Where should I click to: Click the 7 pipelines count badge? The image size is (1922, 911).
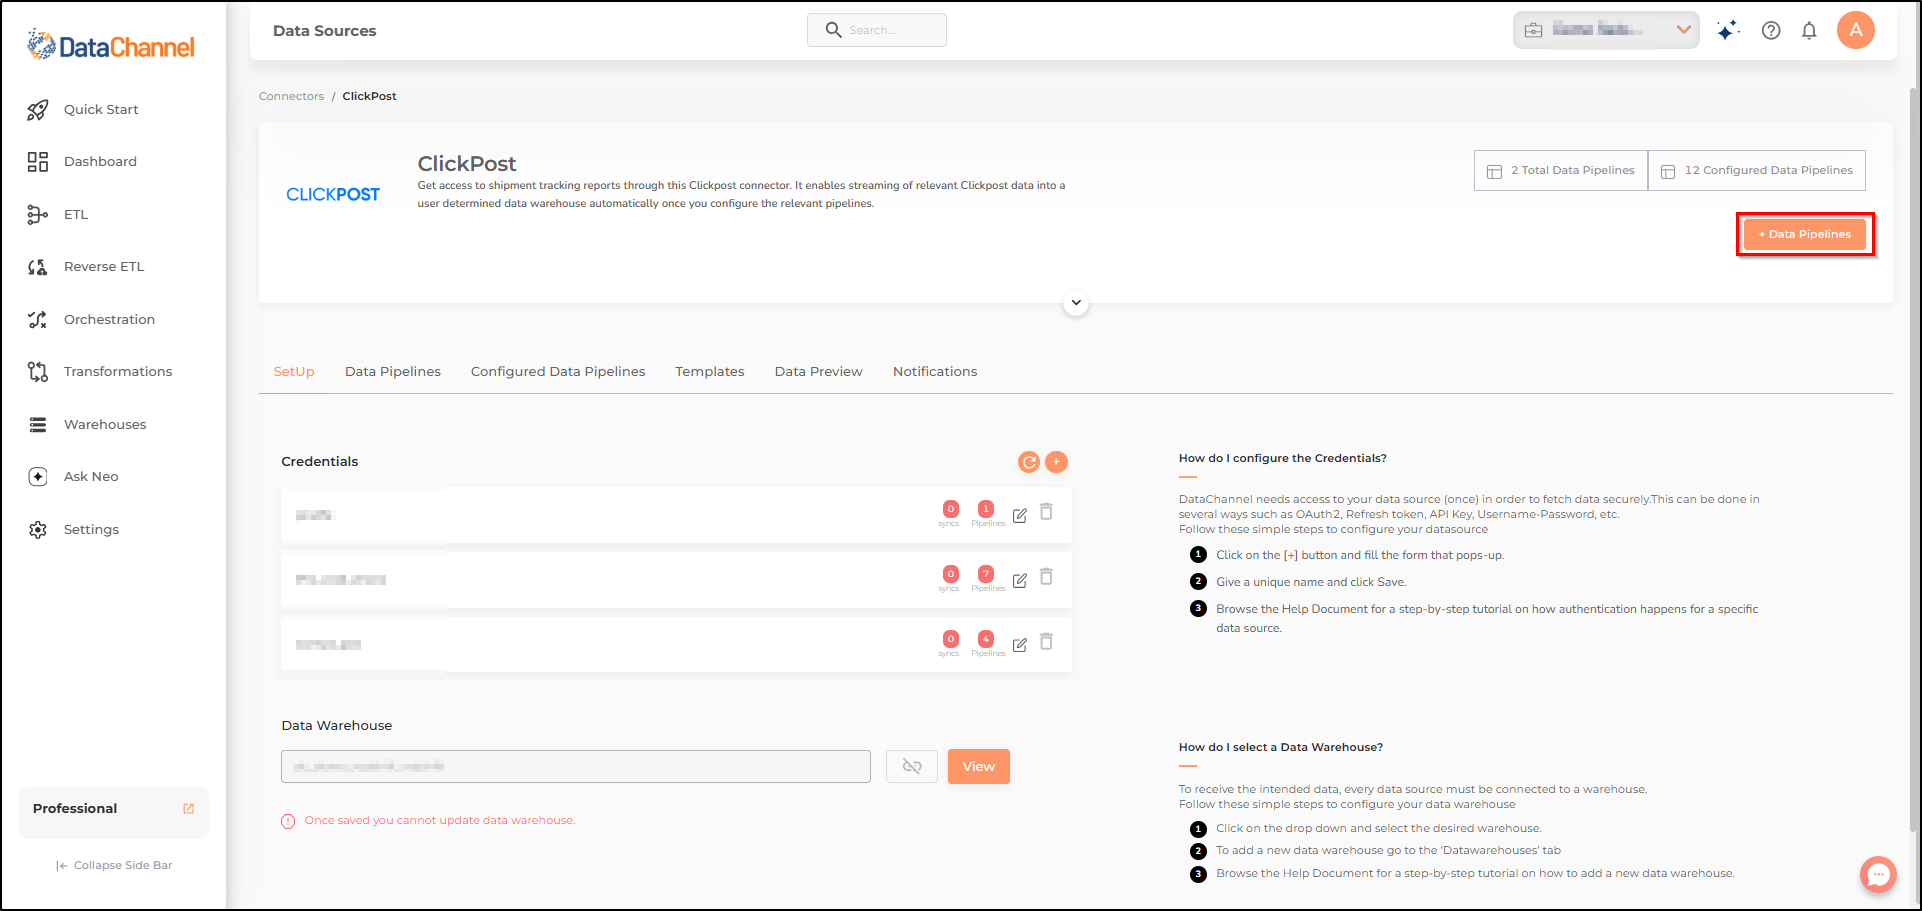(986, 574)
